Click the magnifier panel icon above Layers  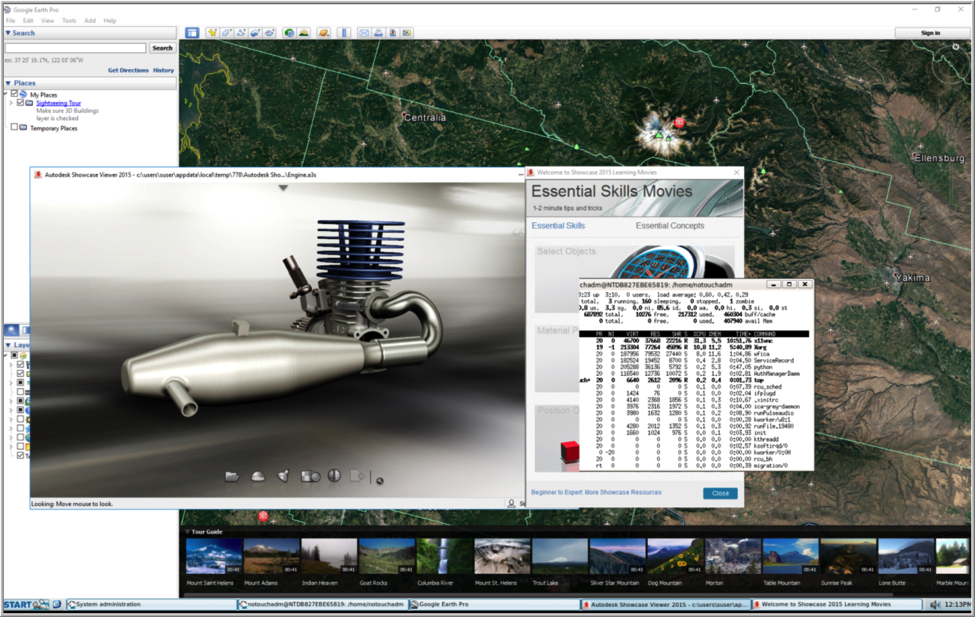point(11,330)
